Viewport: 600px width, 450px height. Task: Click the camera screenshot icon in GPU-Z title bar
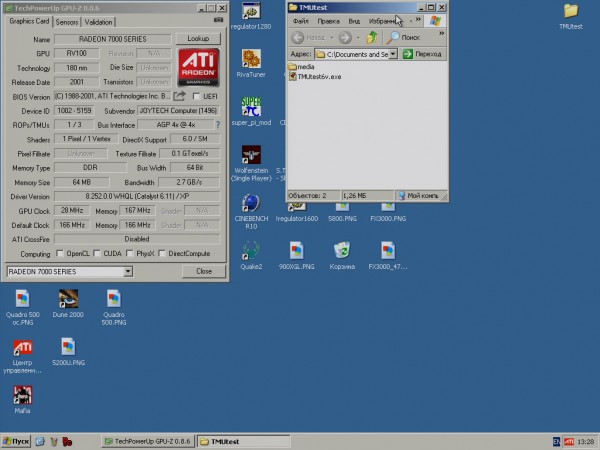[219, 20]
